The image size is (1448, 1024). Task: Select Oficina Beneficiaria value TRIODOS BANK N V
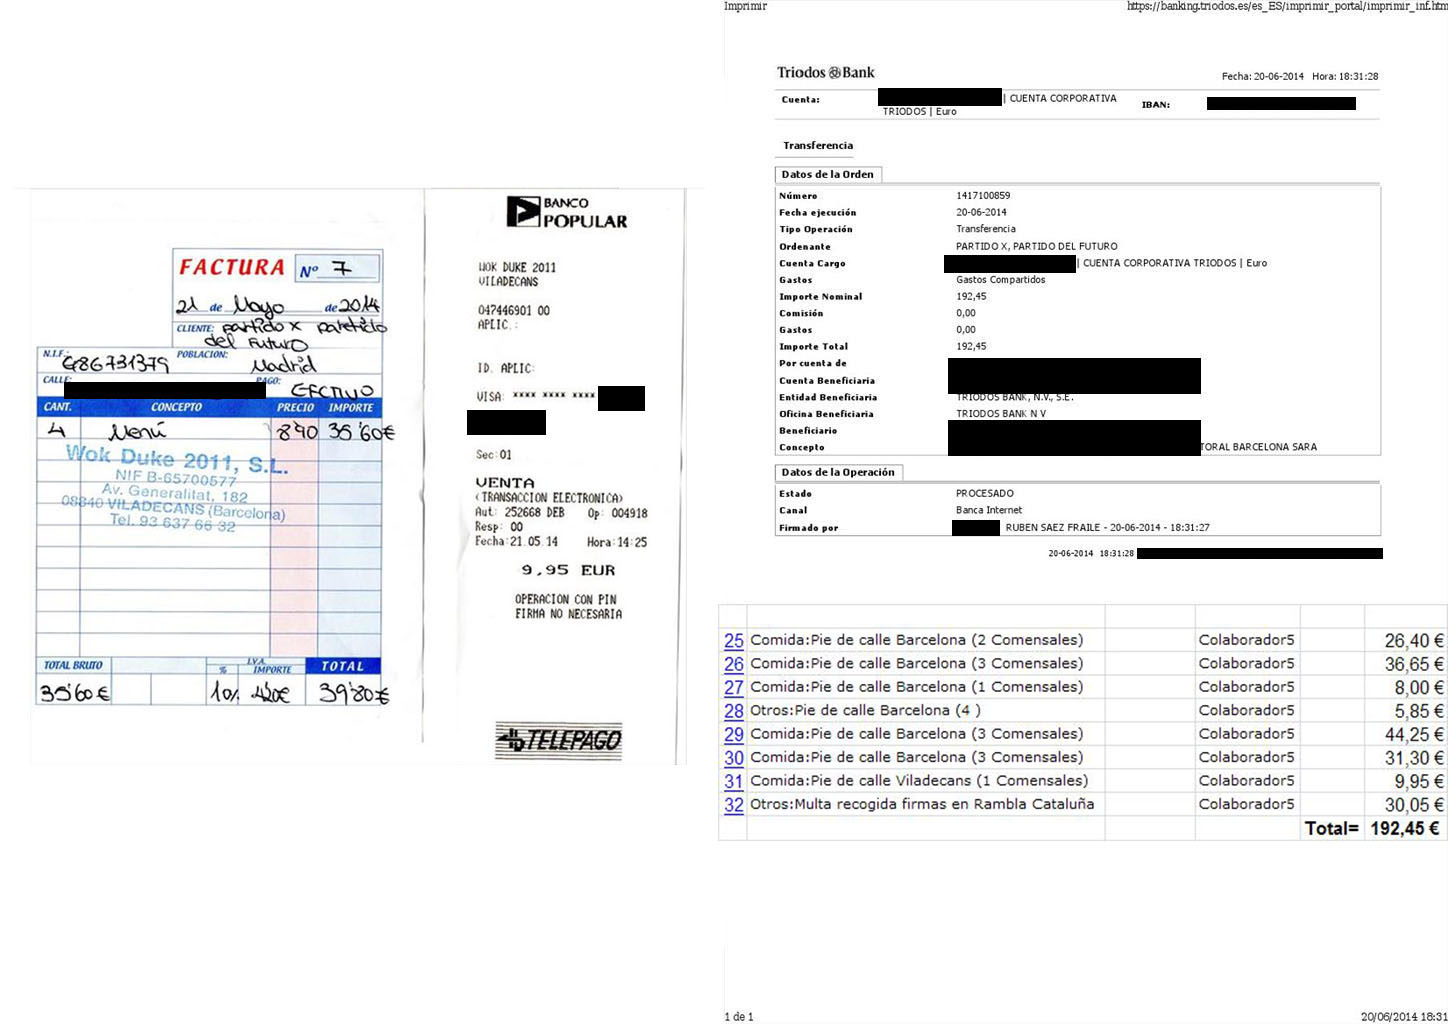tap(1001, 414)
